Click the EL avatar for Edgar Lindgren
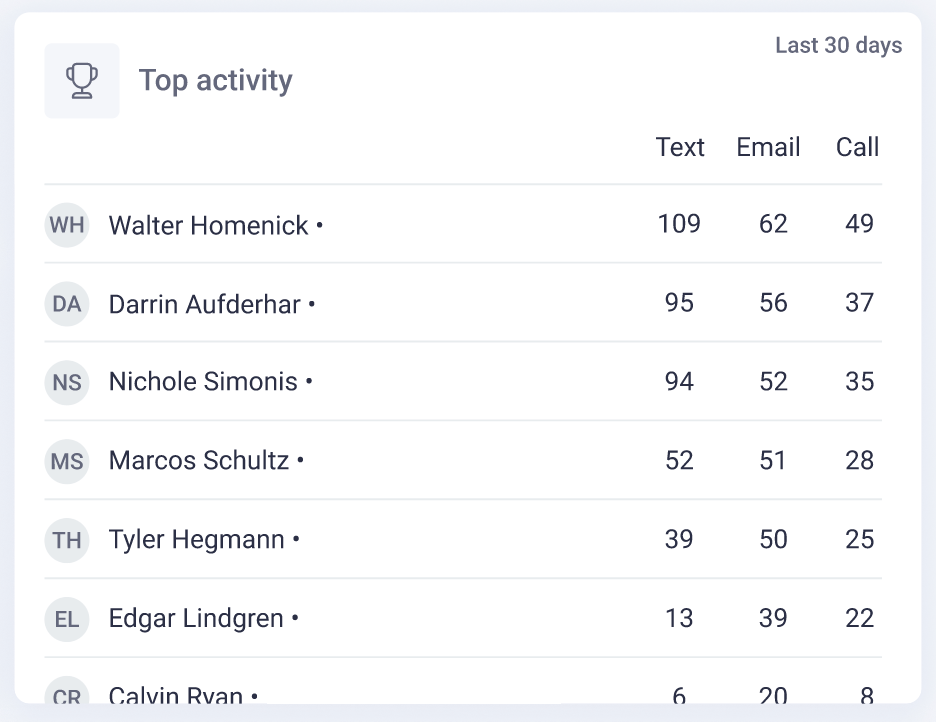Screen dimensions: 936x722 67,619
